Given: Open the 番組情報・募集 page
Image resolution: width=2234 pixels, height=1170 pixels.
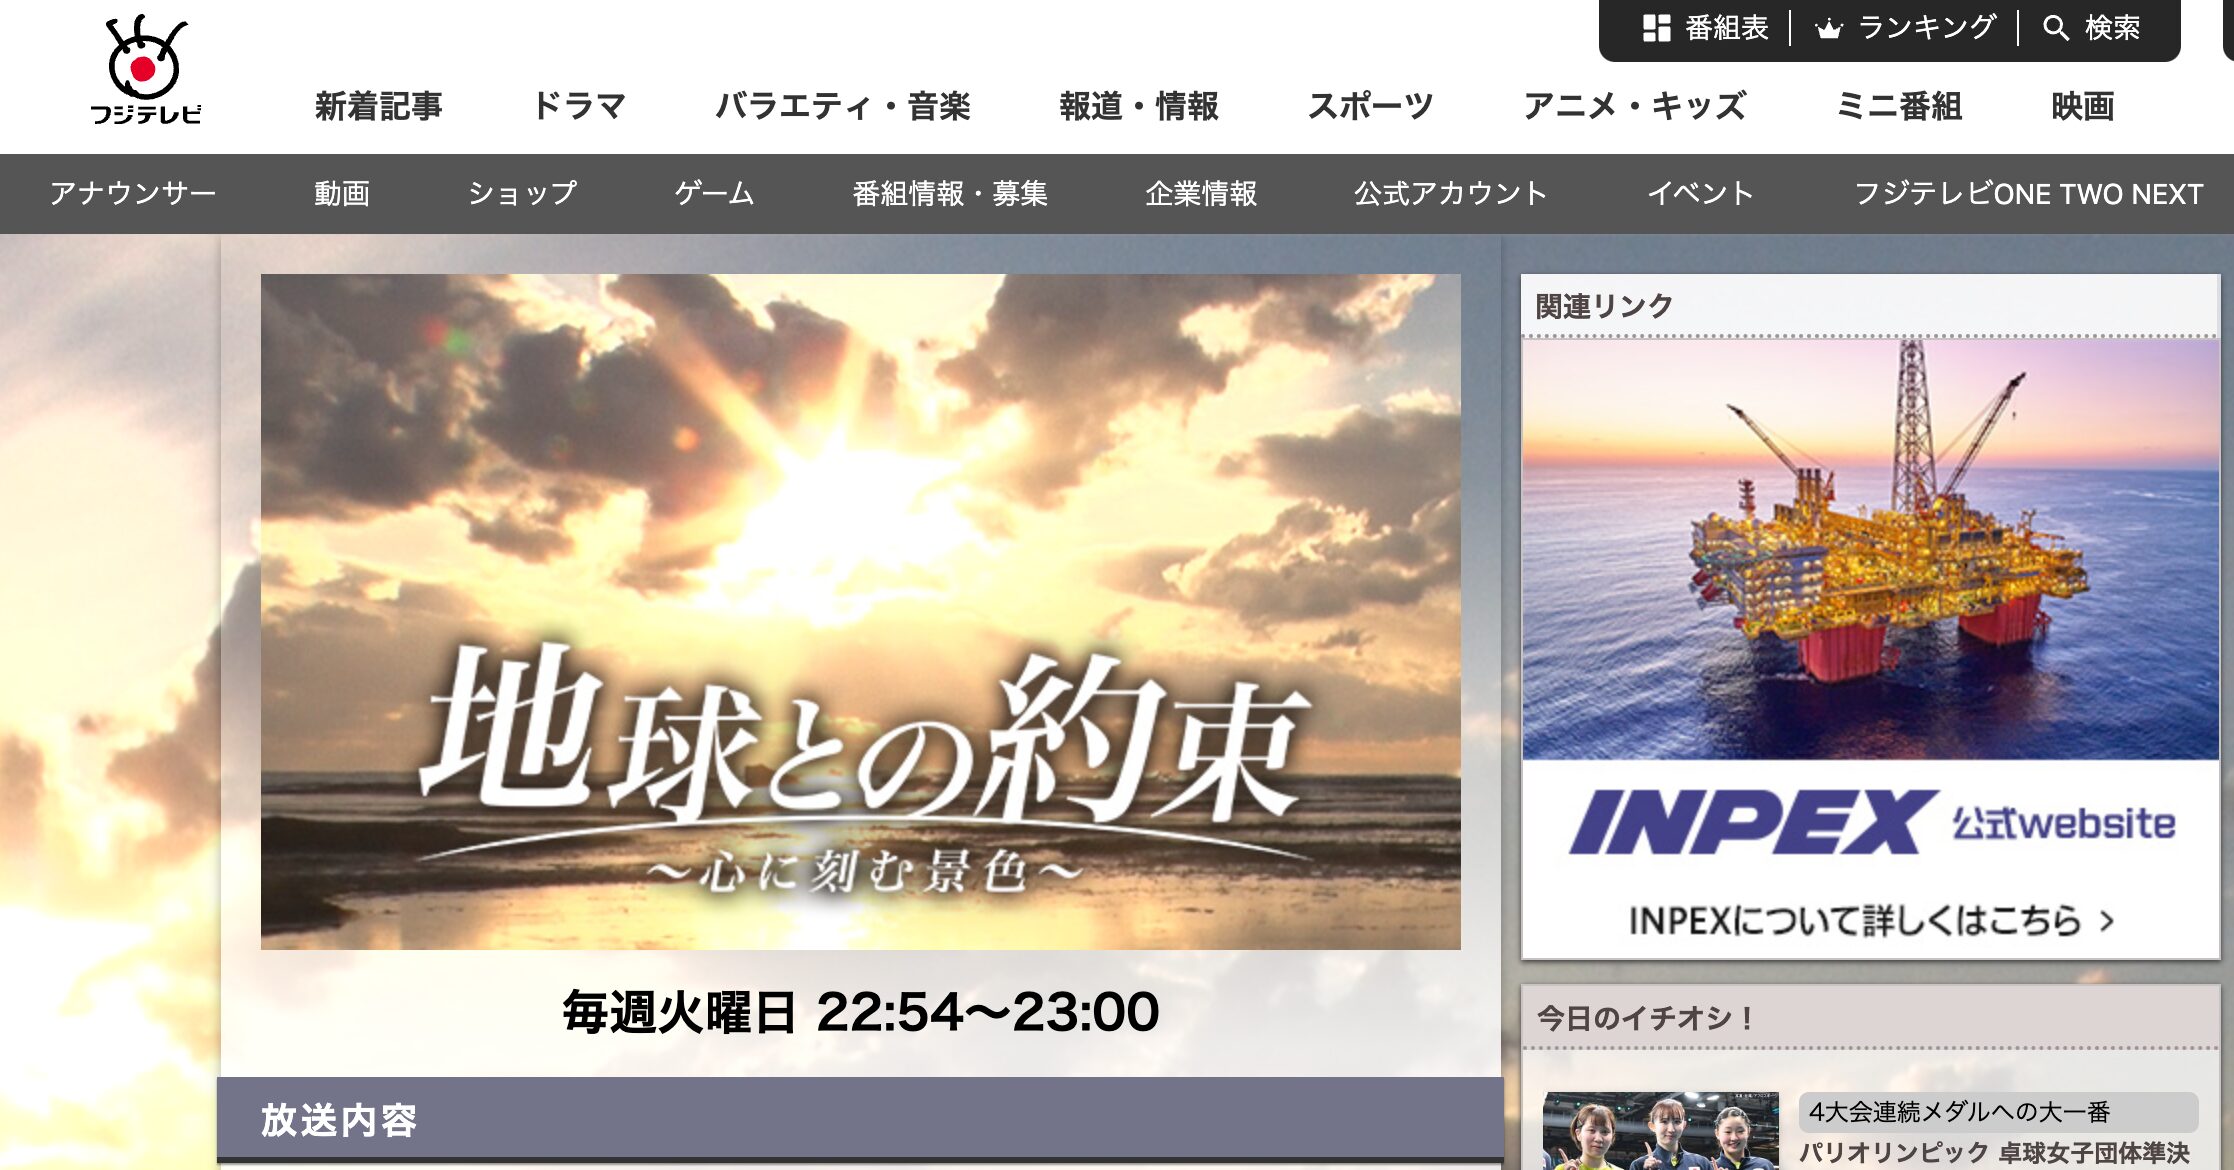Looking at the screenshot, I should pos(951,193).
